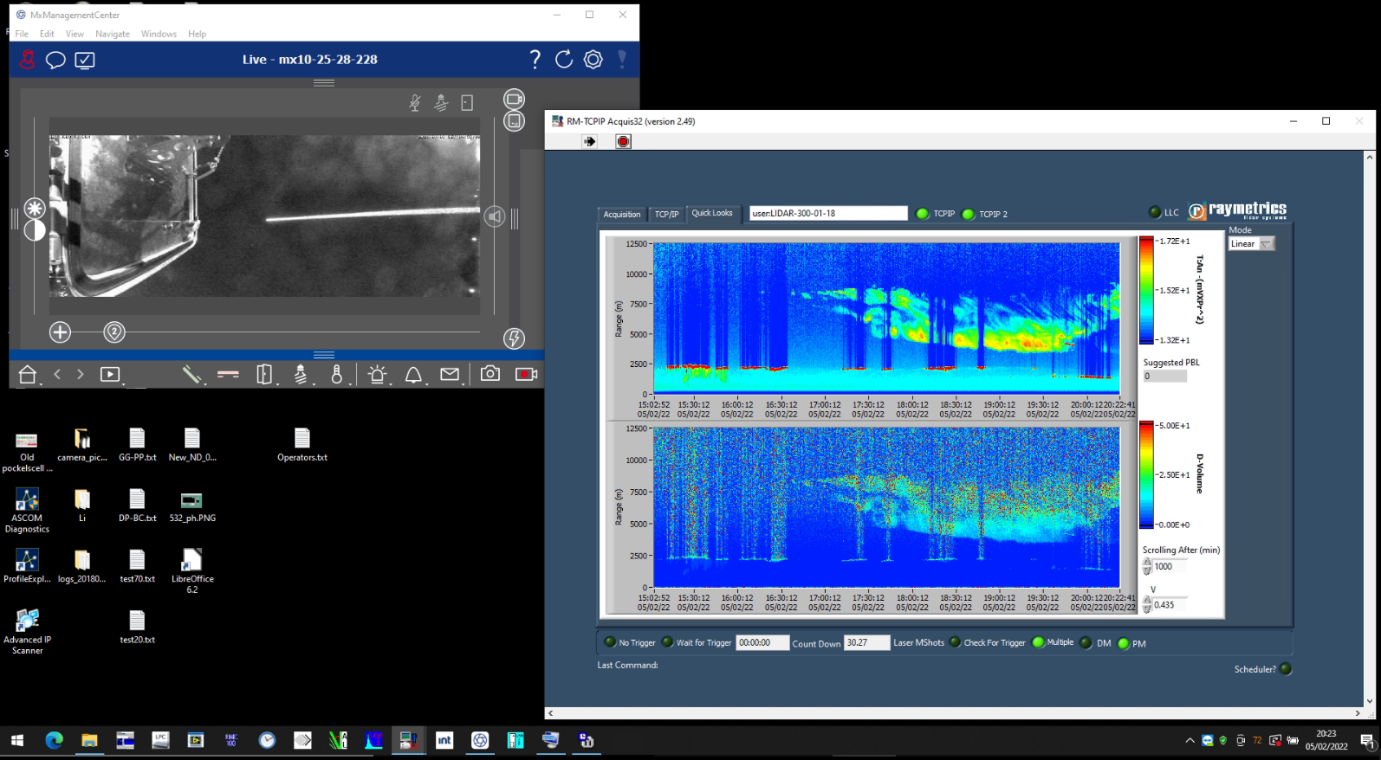Viewport: 1381px width, 760px height.
Task: Click the refresh icon in camera header
Action: click(x=564, y=60)
